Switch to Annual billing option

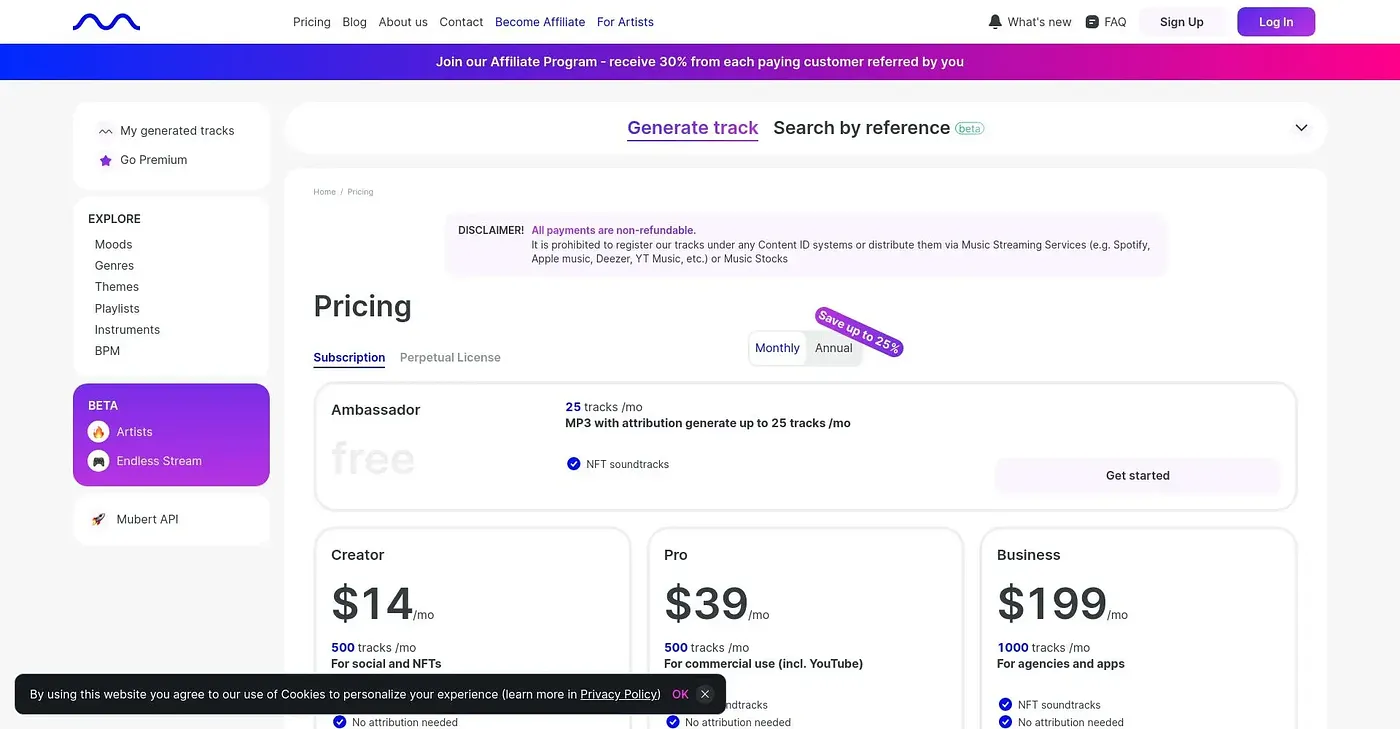[833, 348]
